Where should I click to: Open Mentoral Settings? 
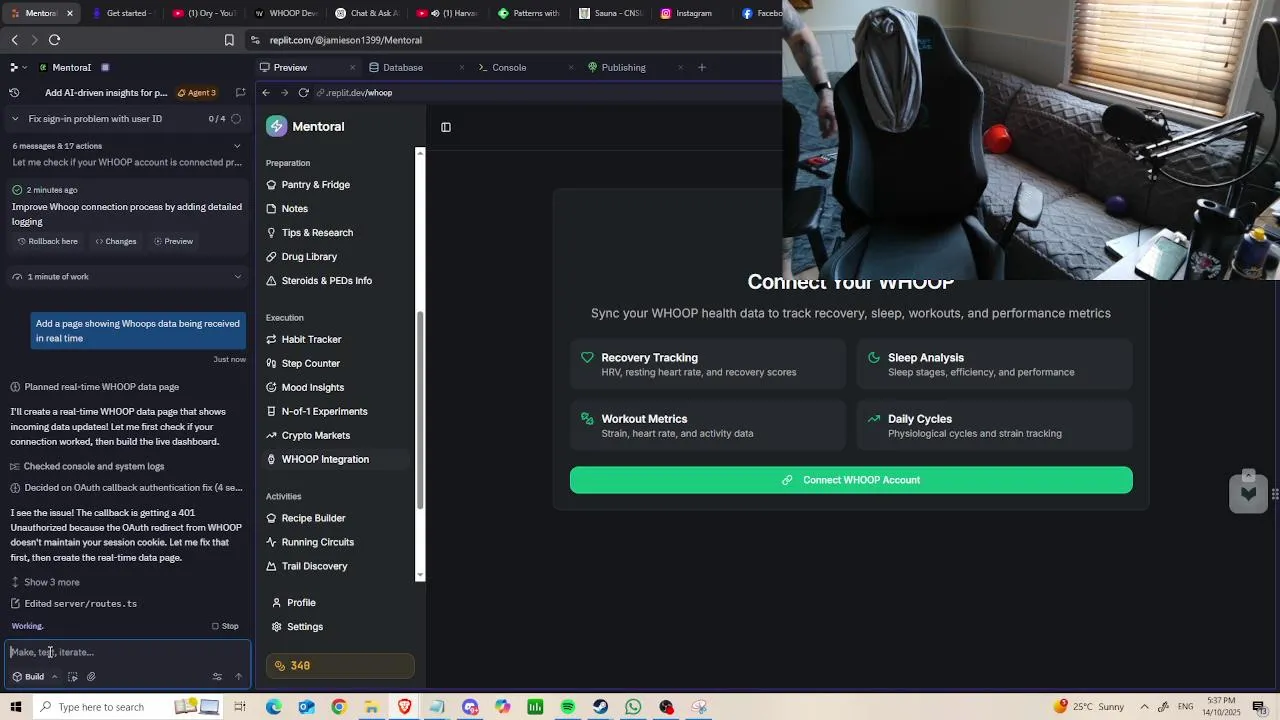[x=297, y=627]
